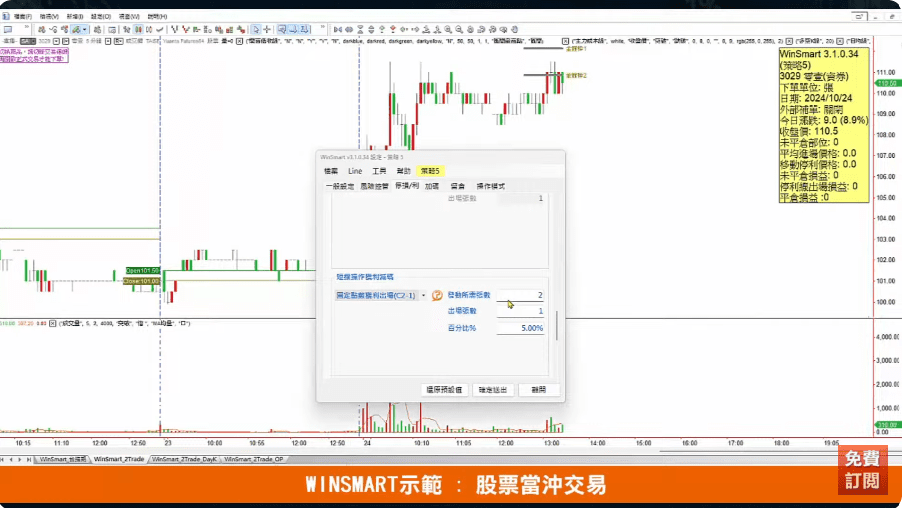The height and width of the screenshot is (508, 902).
Task: Switch to the 加碼 tab
Action: point(432,186)
